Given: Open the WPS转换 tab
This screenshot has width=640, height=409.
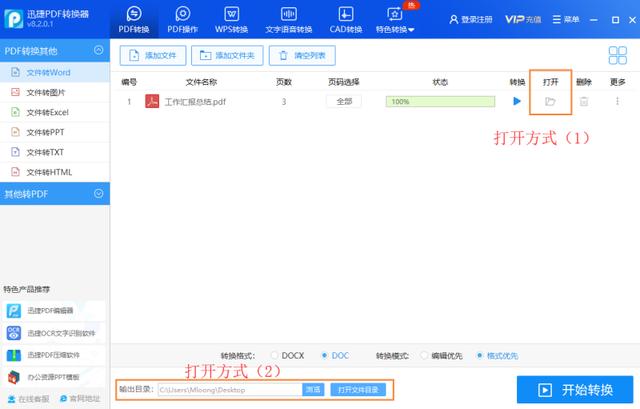Looking at the screenshot, I should pyautogui.click(x=231, y=19).
